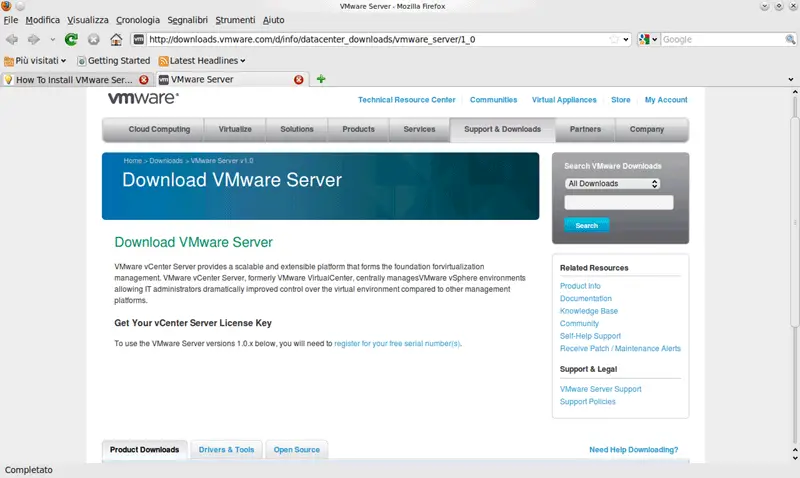800x478 pixels.
Task: Close the How To Install VMware Server tab
Action: 144,80
